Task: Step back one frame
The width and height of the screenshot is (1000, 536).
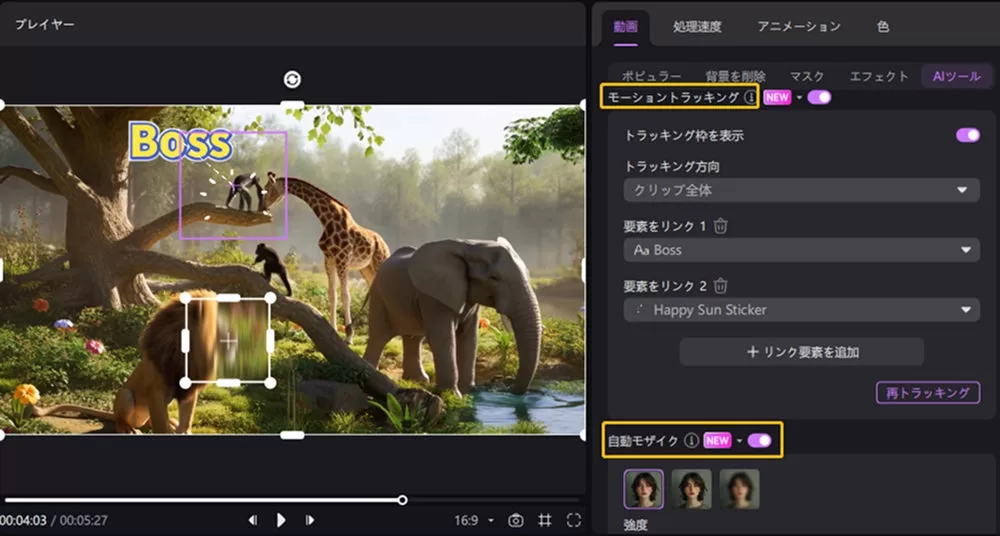Action: tap(253, 520)
